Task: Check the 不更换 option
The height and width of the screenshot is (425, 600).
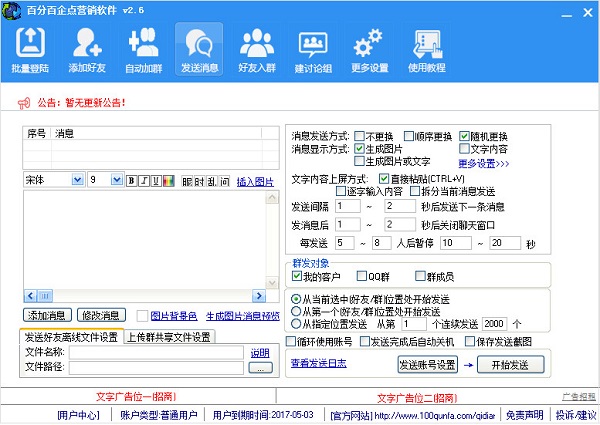Action: [359, 136]
